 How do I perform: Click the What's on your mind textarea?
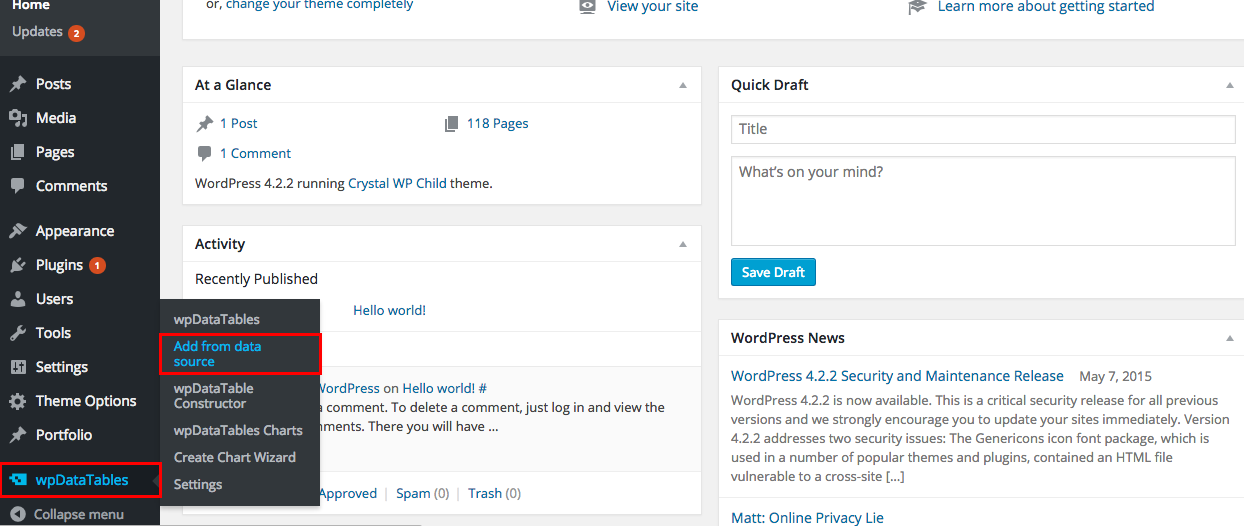point(983,201)
